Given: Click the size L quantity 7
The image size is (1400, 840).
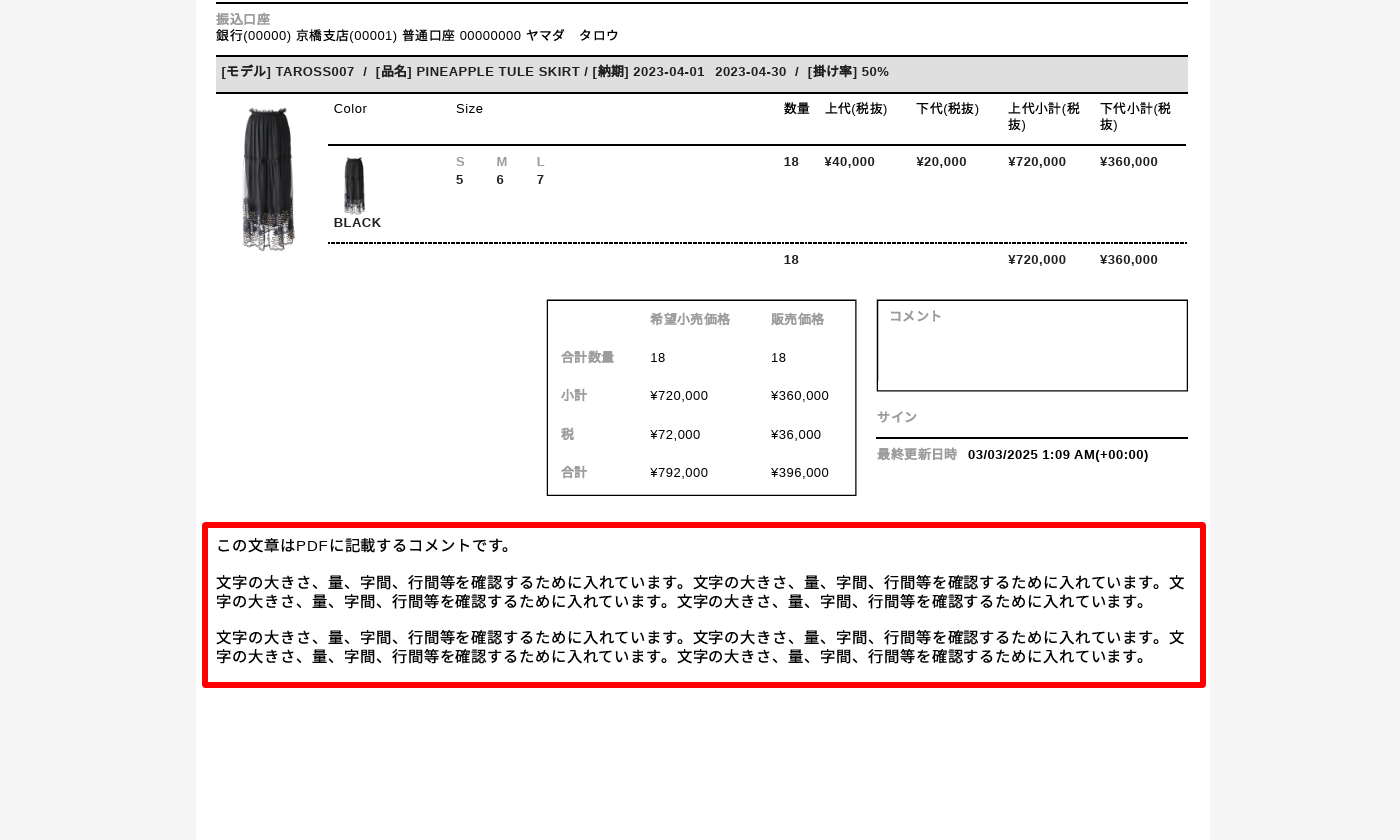Looking at the screenshot, I should click(x=540, y=180).
